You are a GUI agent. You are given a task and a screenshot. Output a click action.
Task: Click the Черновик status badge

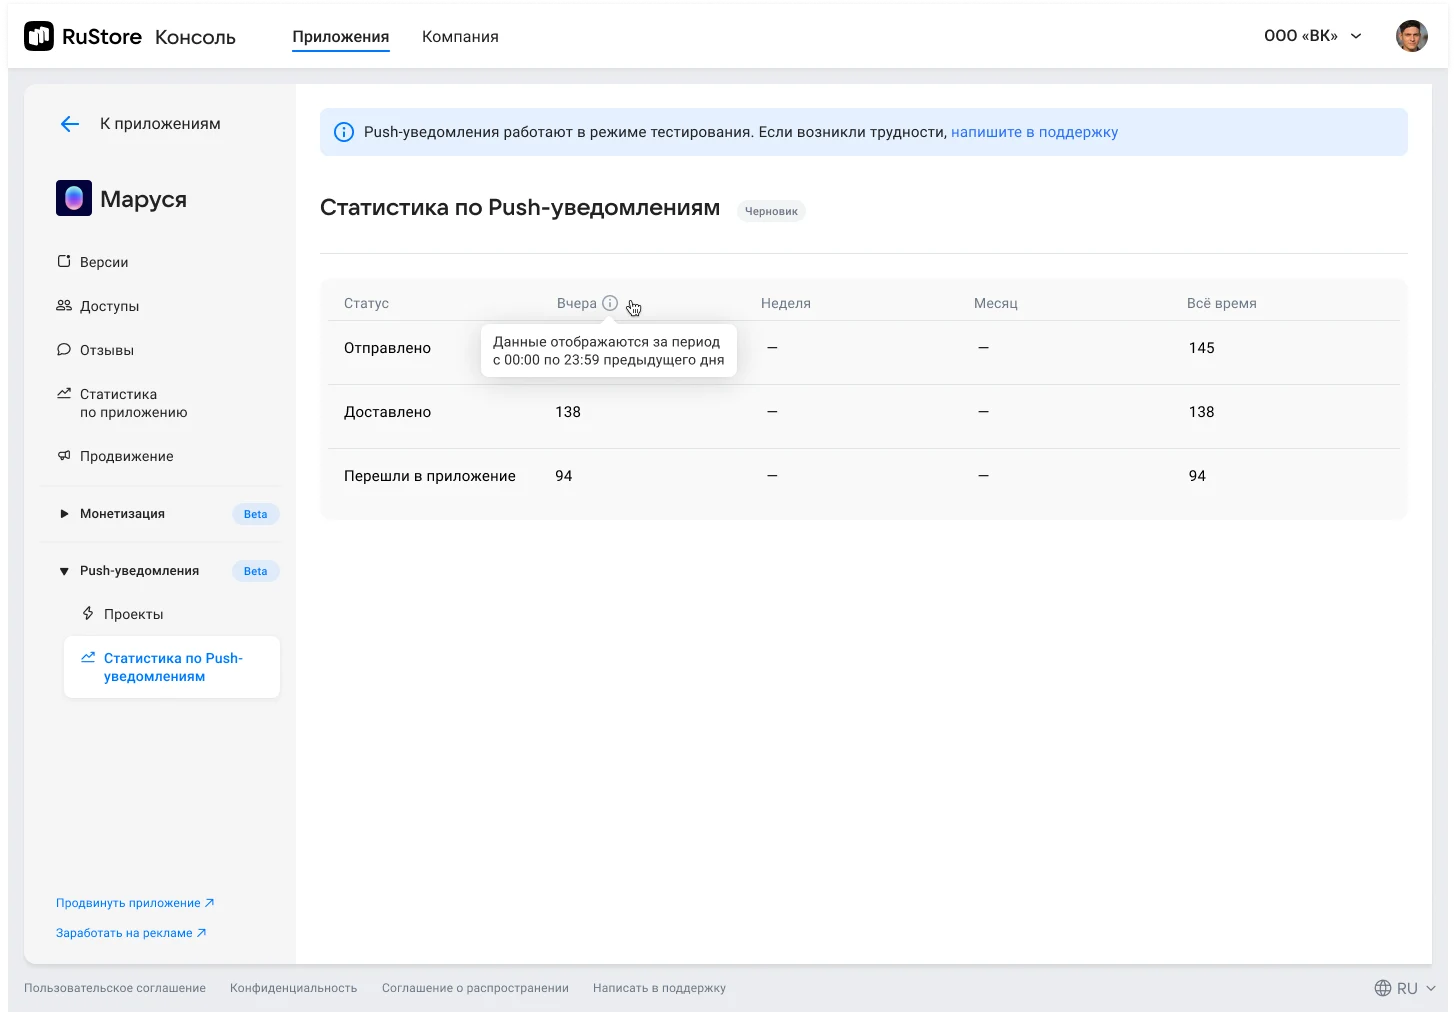(771, 211)
